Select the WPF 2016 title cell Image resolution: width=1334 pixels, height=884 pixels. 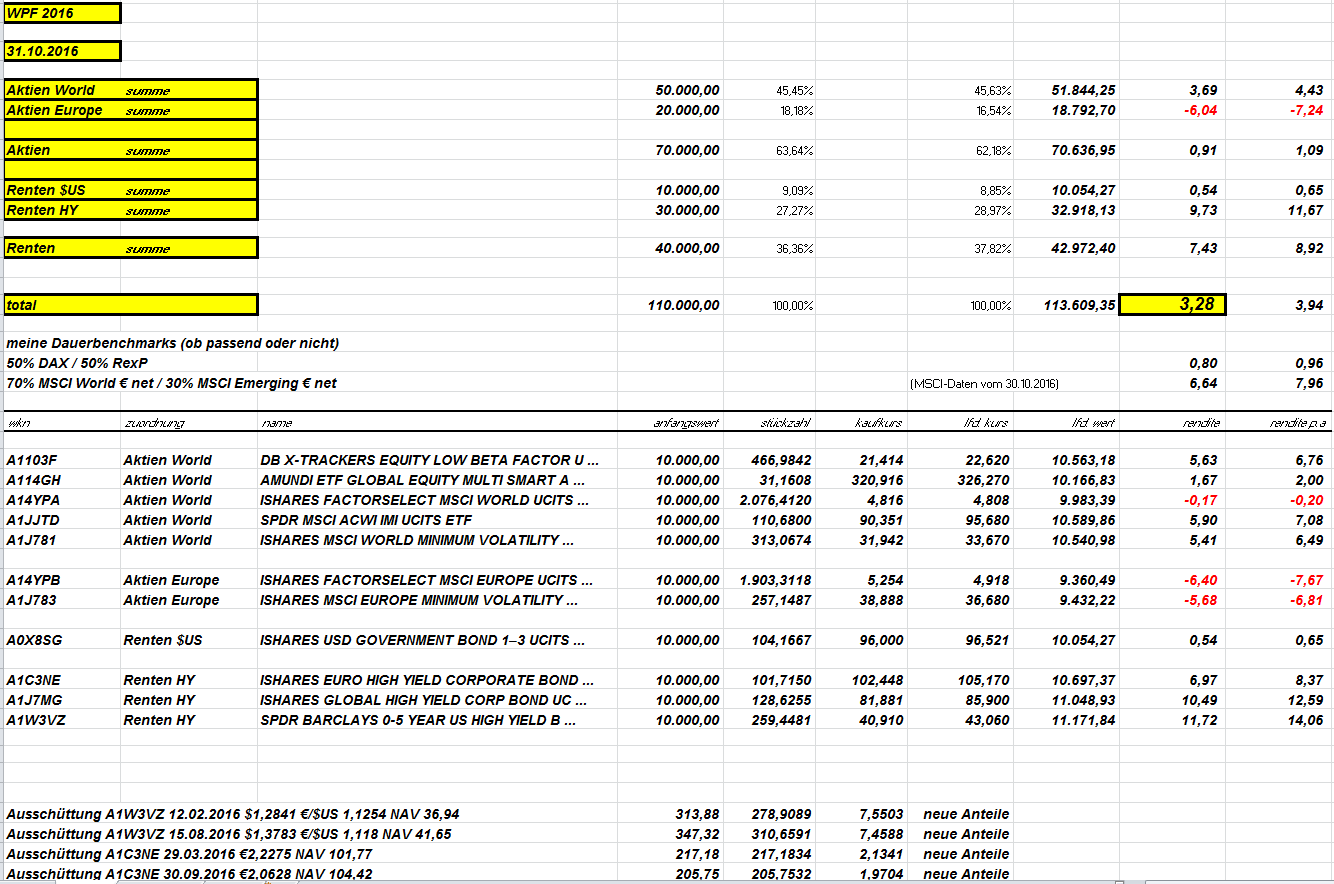(62, 13)
